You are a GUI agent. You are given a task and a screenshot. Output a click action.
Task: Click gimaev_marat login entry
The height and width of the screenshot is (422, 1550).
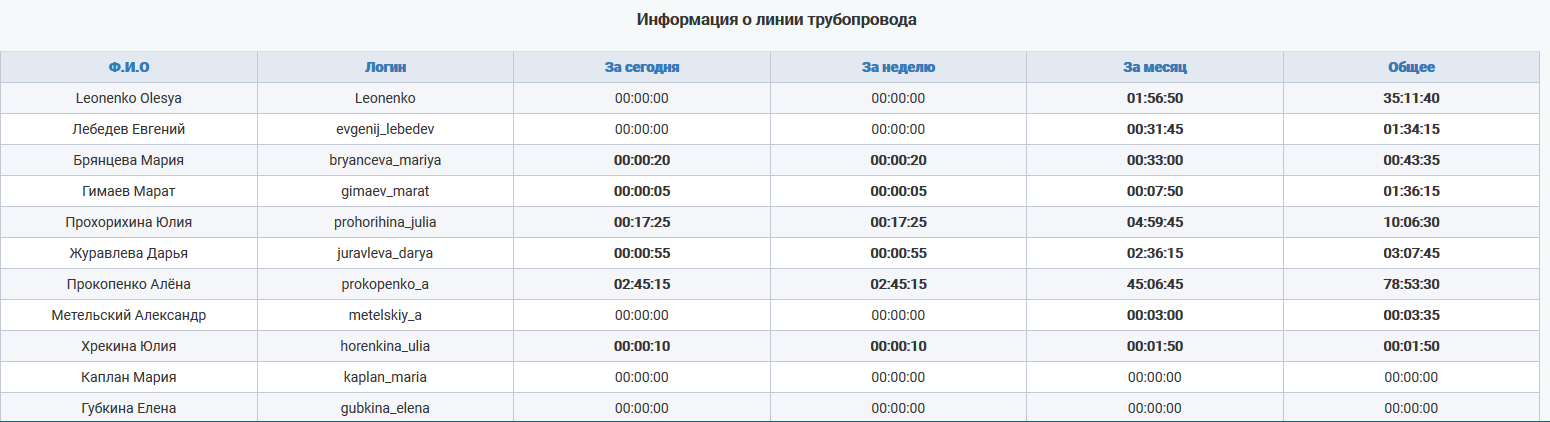click(385, 191)
